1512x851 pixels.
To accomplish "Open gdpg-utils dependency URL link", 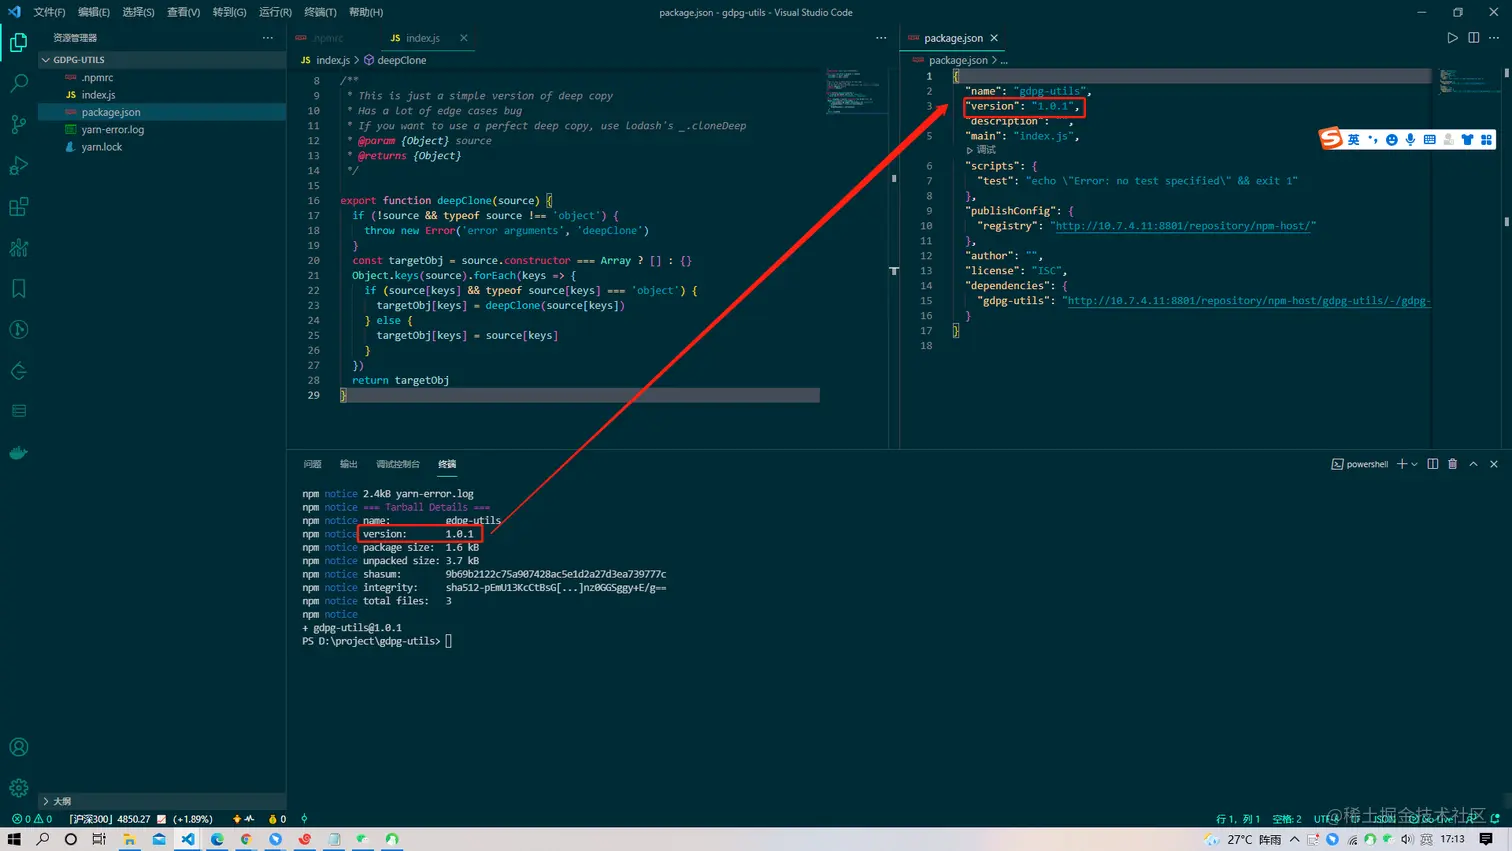I will [1249, 301].
